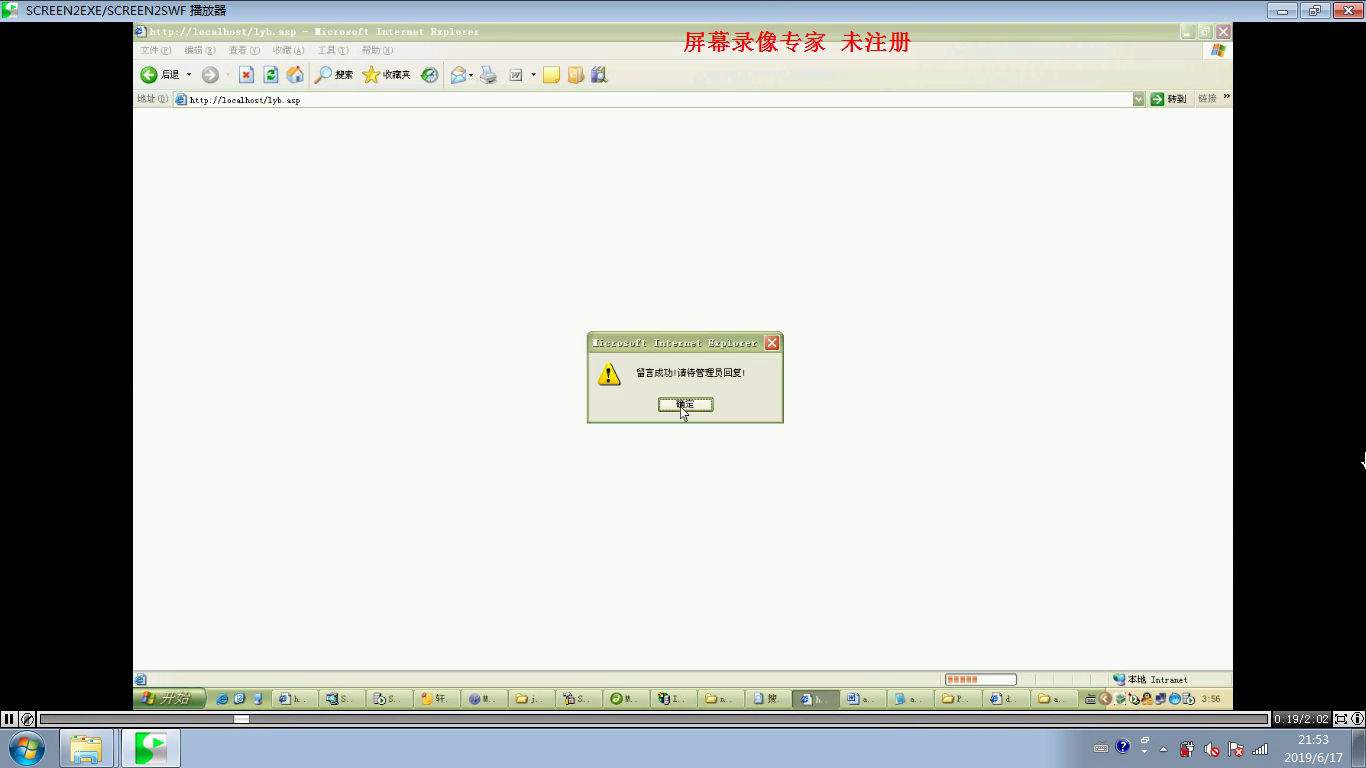Image resolution: width=1366 pixels, height=768 pixels.
Task: Click the 链接 (Links) toolbar label
Action: tap(1207, 99)
